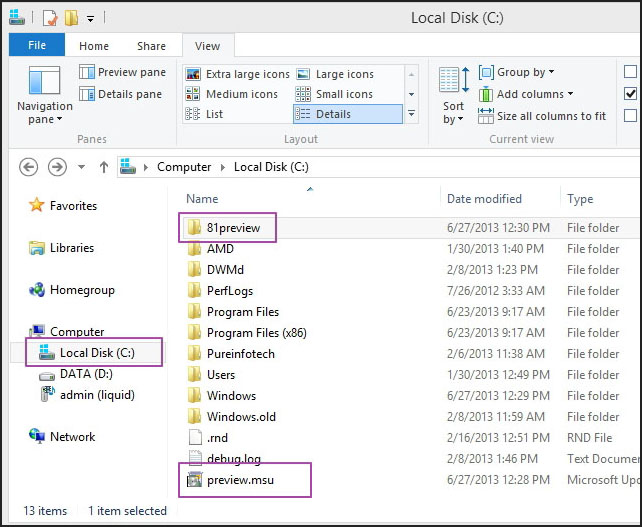
Task: Select DATA (D:) drive in navigation pane
Action: pos(76,374)
